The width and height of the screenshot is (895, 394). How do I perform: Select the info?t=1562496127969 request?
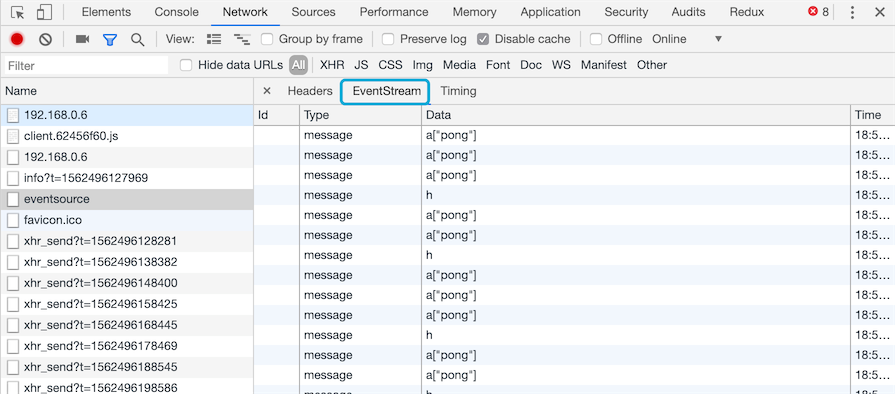(127, 178)
